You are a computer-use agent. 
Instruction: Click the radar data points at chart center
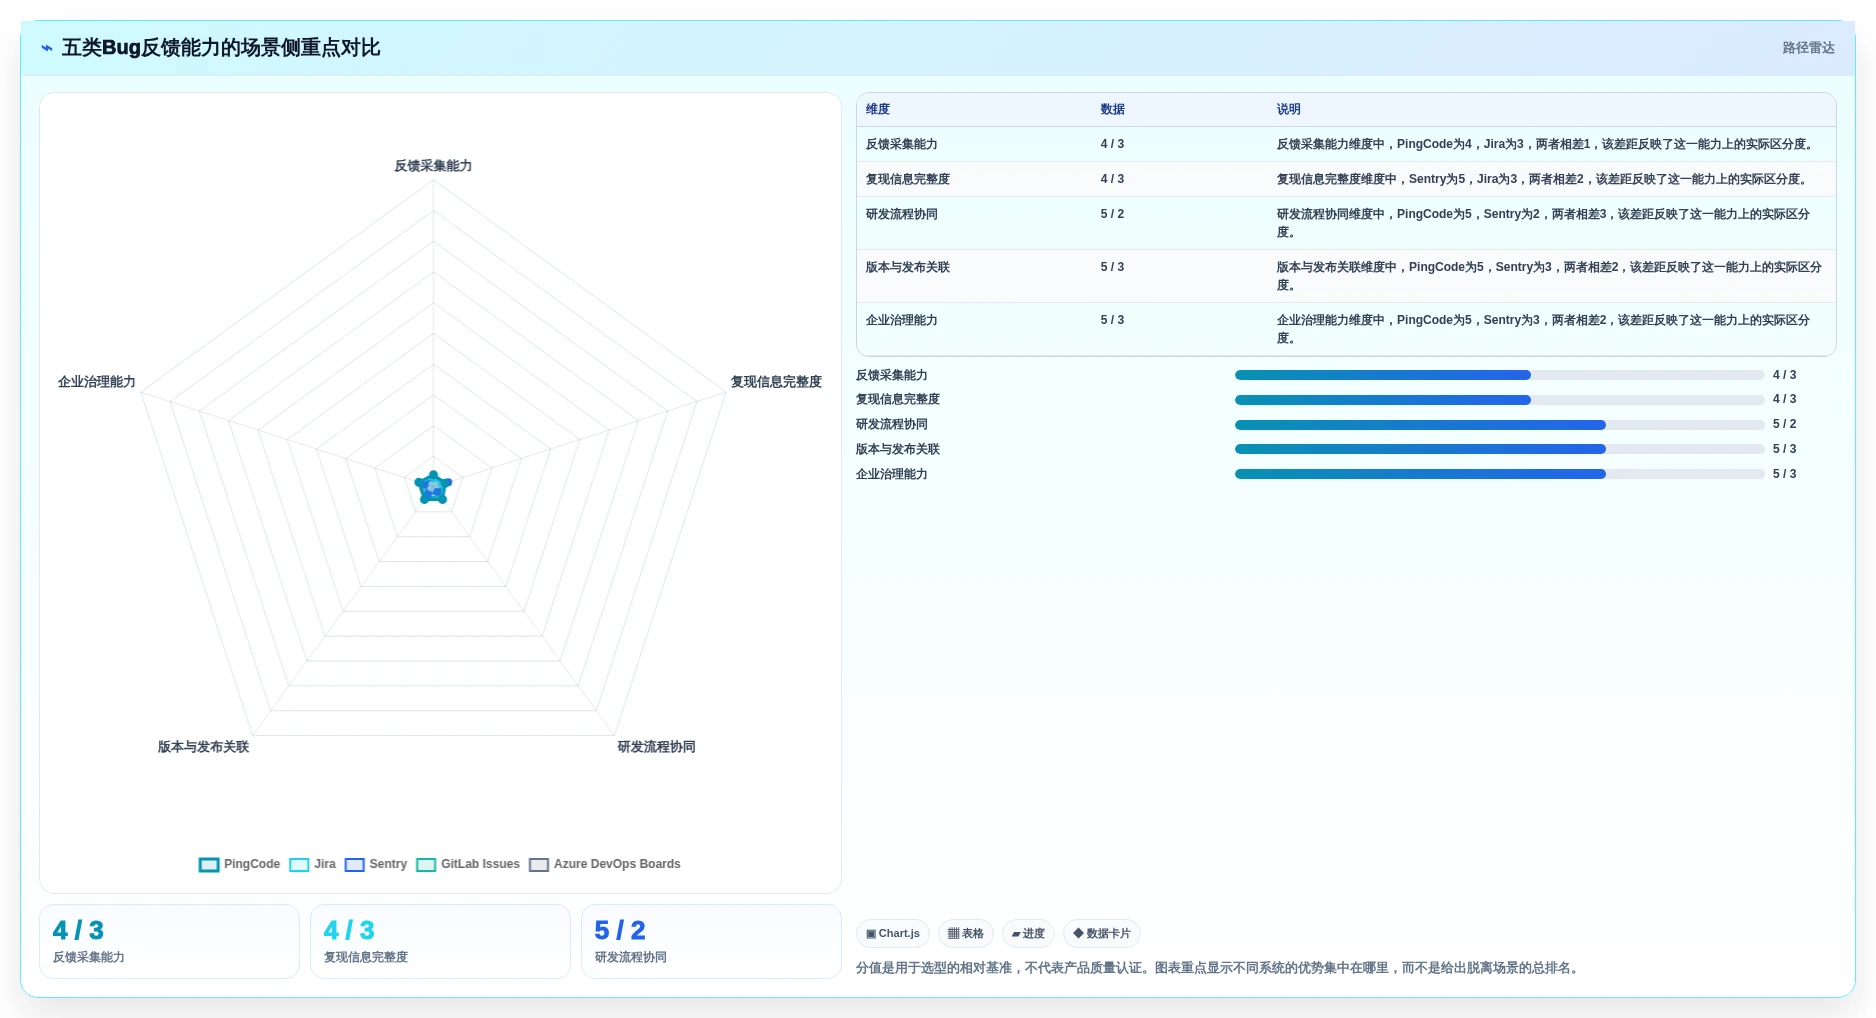(x=433, y=488)
